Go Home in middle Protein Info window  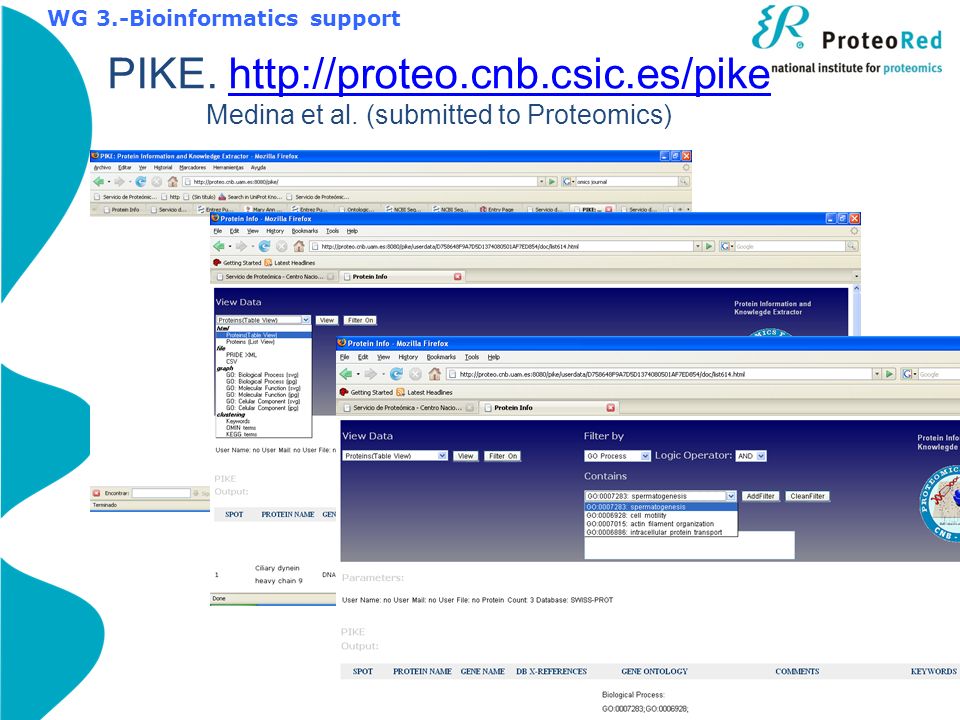299,246
